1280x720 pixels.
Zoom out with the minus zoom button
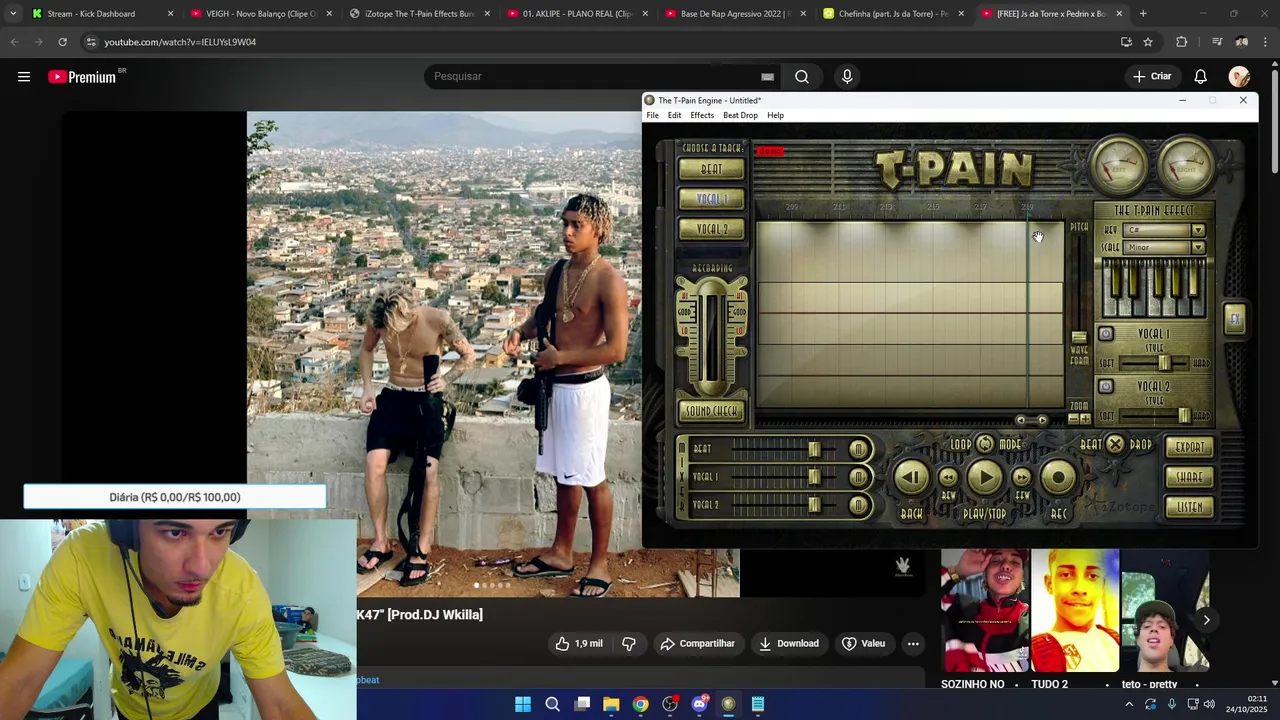(x=1073, y=419)
